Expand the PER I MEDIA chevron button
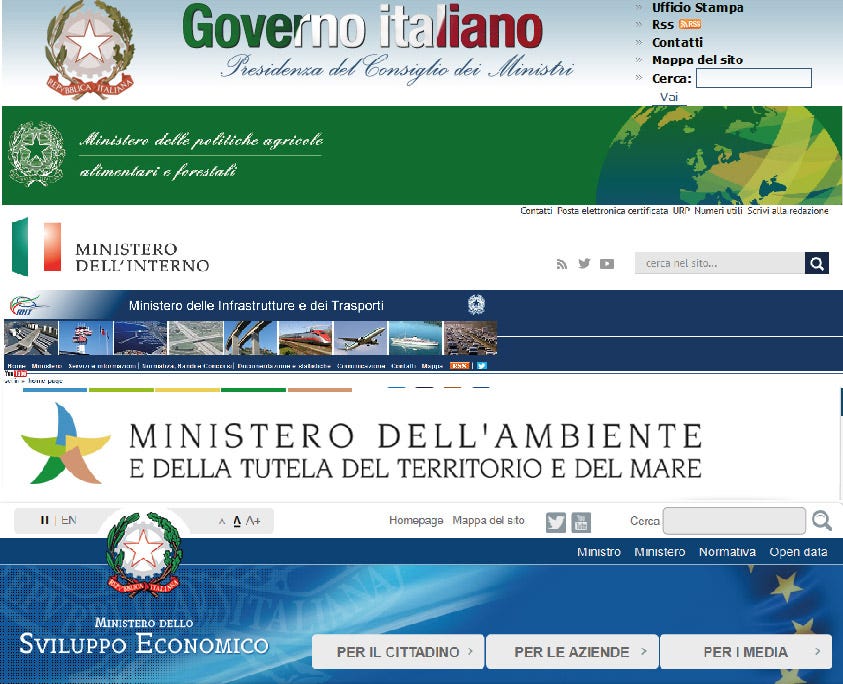843x684 pixels. 746,652
